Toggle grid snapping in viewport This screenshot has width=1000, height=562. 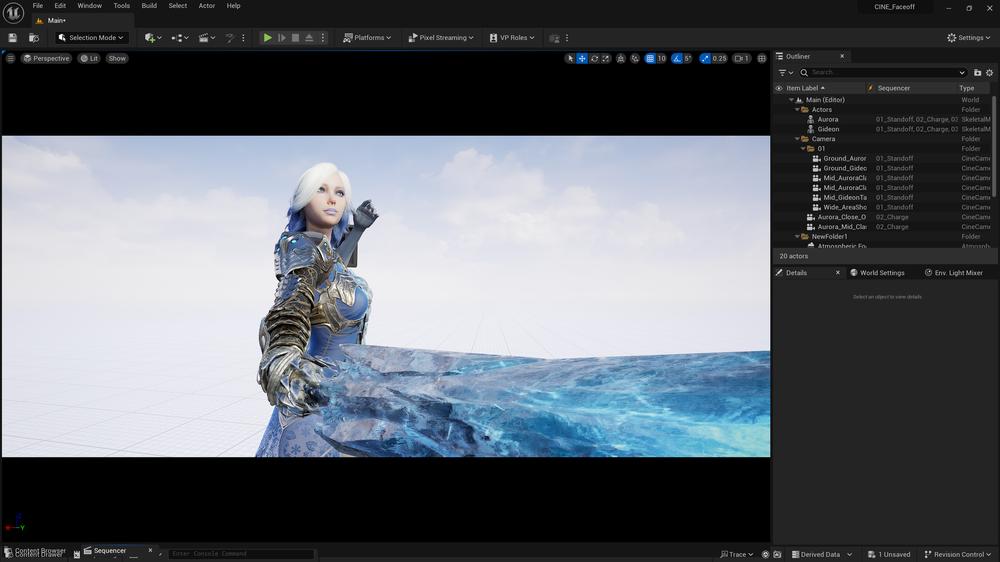click(x=650, y=59)
